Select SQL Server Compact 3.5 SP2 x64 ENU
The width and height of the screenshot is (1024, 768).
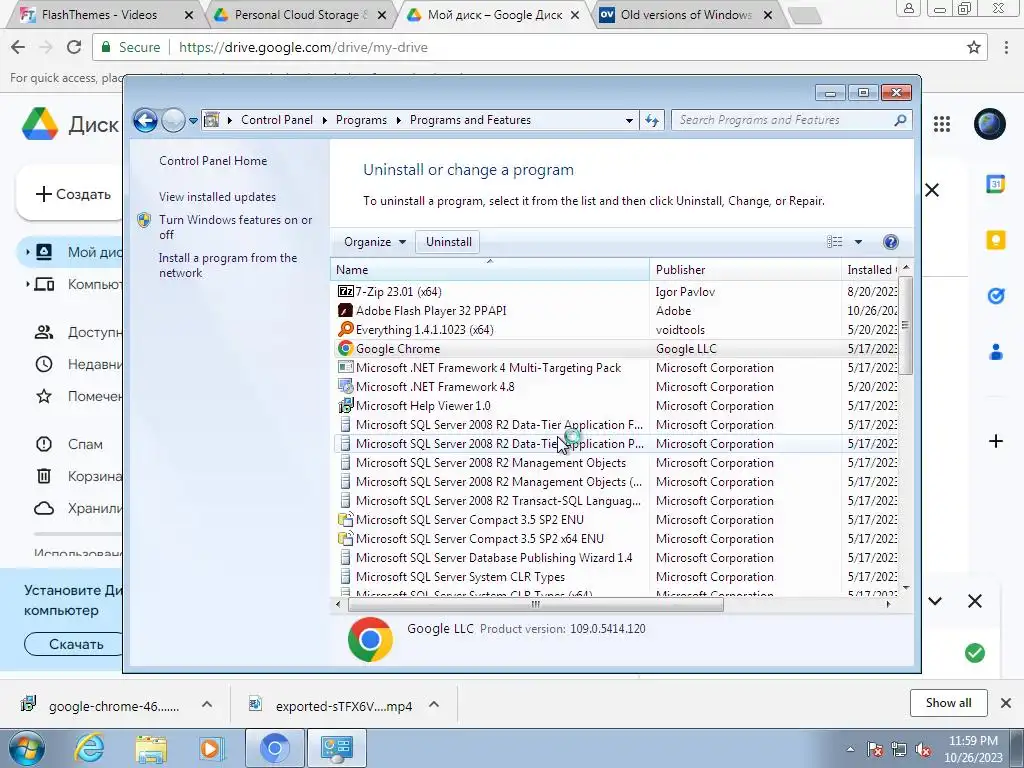480,539
